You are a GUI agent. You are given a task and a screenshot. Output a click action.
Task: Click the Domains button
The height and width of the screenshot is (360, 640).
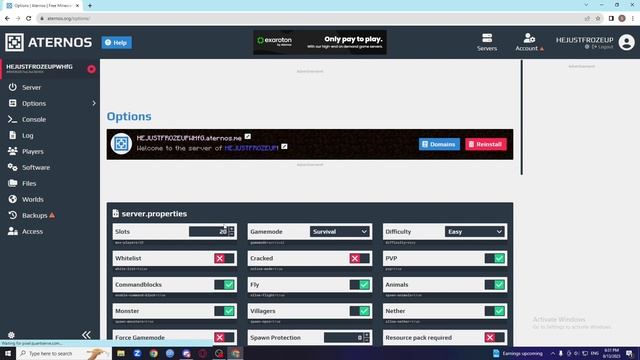(439, 144)
